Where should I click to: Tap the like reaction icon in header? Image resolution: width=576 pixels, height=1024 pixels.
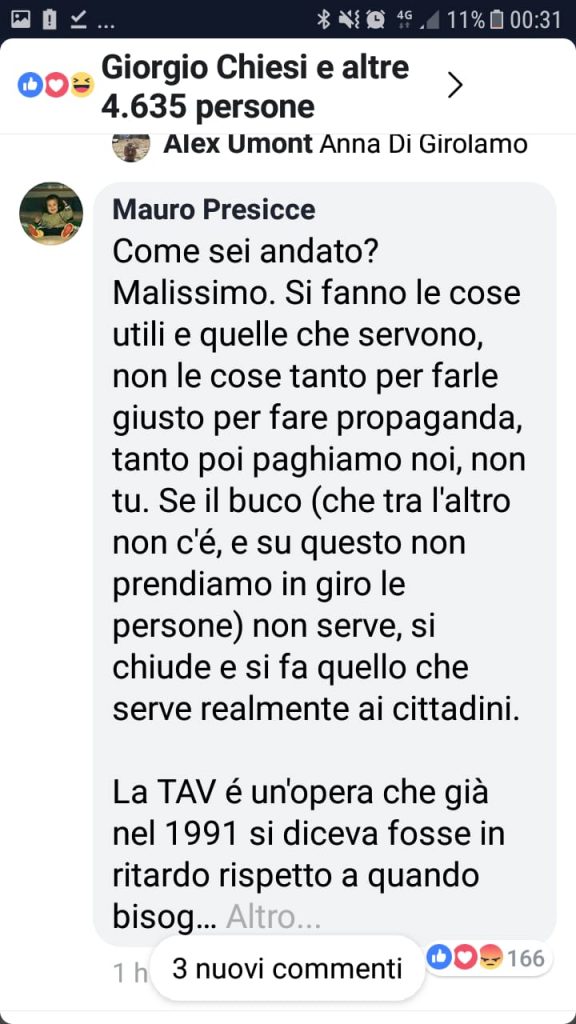pyautogui.click(x=30, y=86)
